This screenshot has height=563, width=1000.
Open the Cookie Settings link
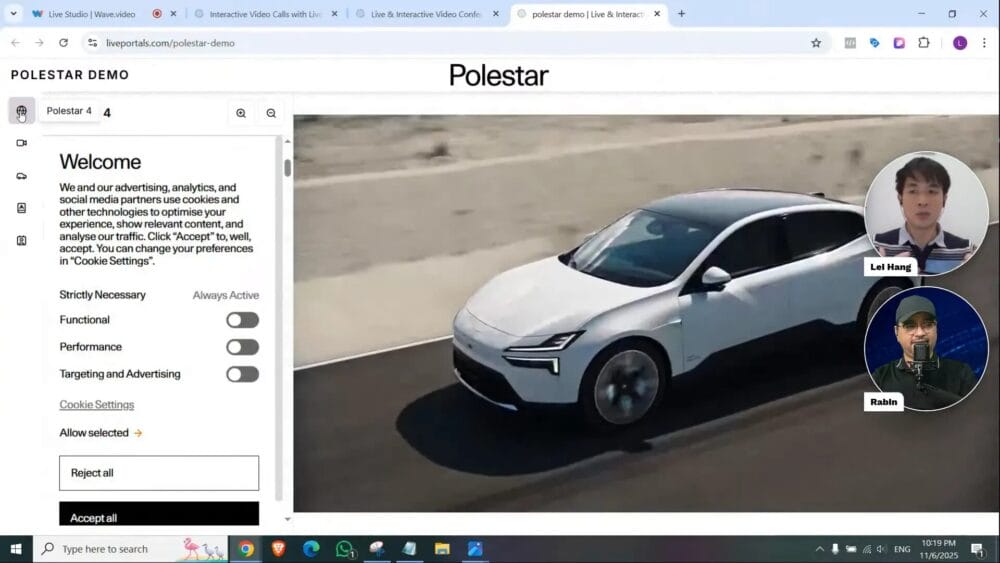coord(96,405)
